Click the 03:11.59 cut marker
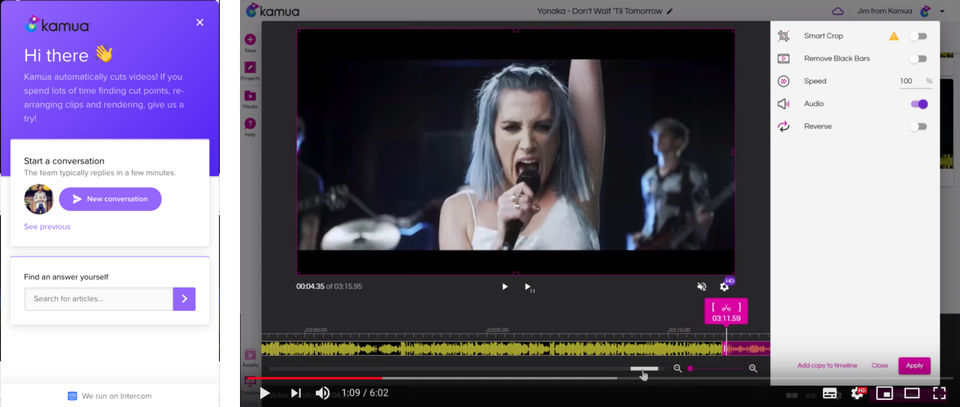Image resolution: width=960 pixels, height=407 pixels. pos(726,312)
